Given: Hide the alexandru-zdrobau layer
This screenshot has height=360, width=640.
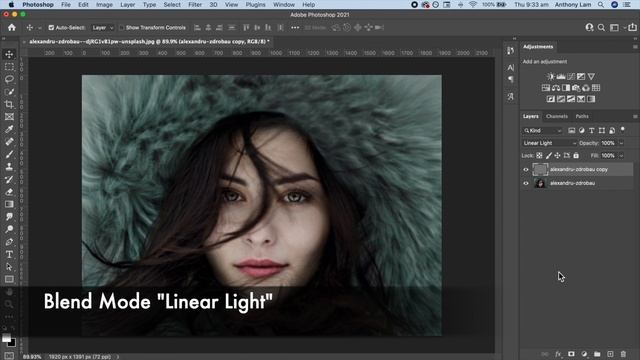Looking at the screenshot, I should (x=526, y=183).
